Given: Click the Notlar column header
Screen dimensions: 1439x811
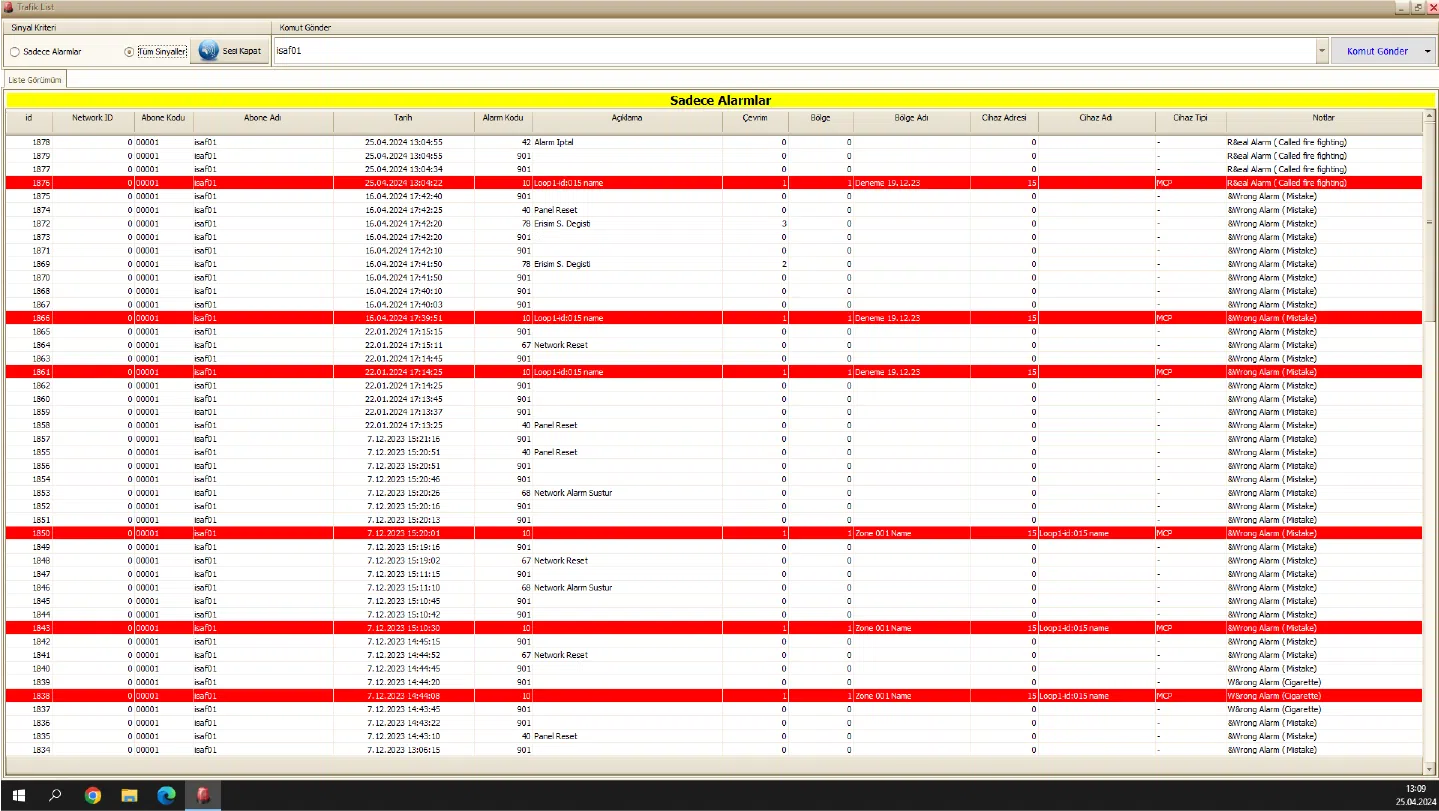Looking at the screenshot, I should [x=1323, y=118].
